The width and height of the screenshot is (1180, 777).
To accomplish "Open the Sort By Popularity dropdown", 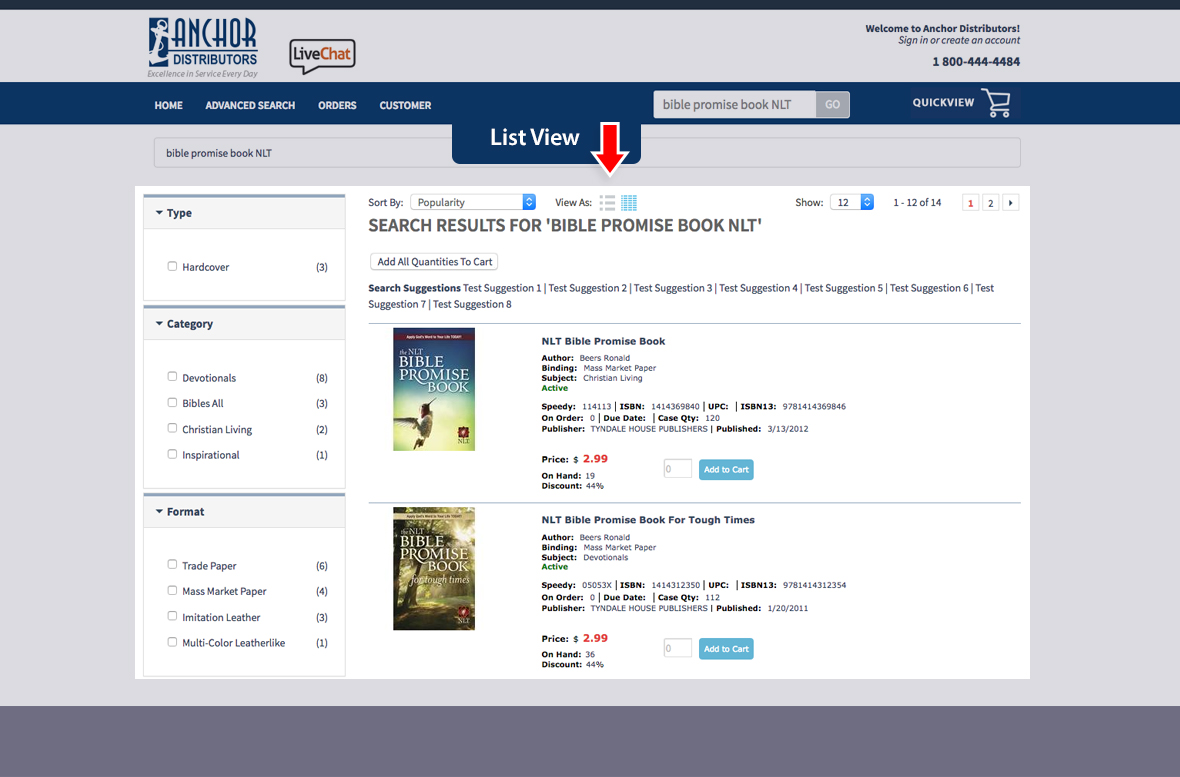I will click(473, 203).
